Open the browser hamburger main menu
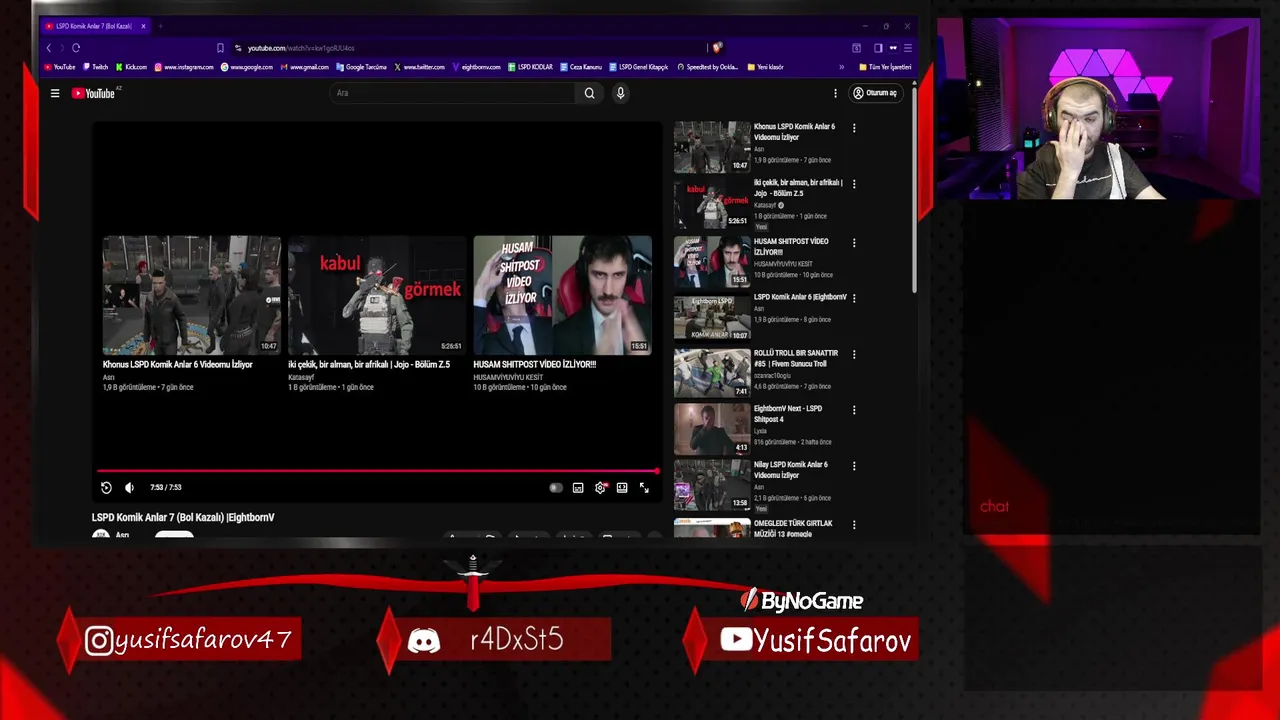The width and height of the screenshot is (1280, 720). click(x=907, y=48)
